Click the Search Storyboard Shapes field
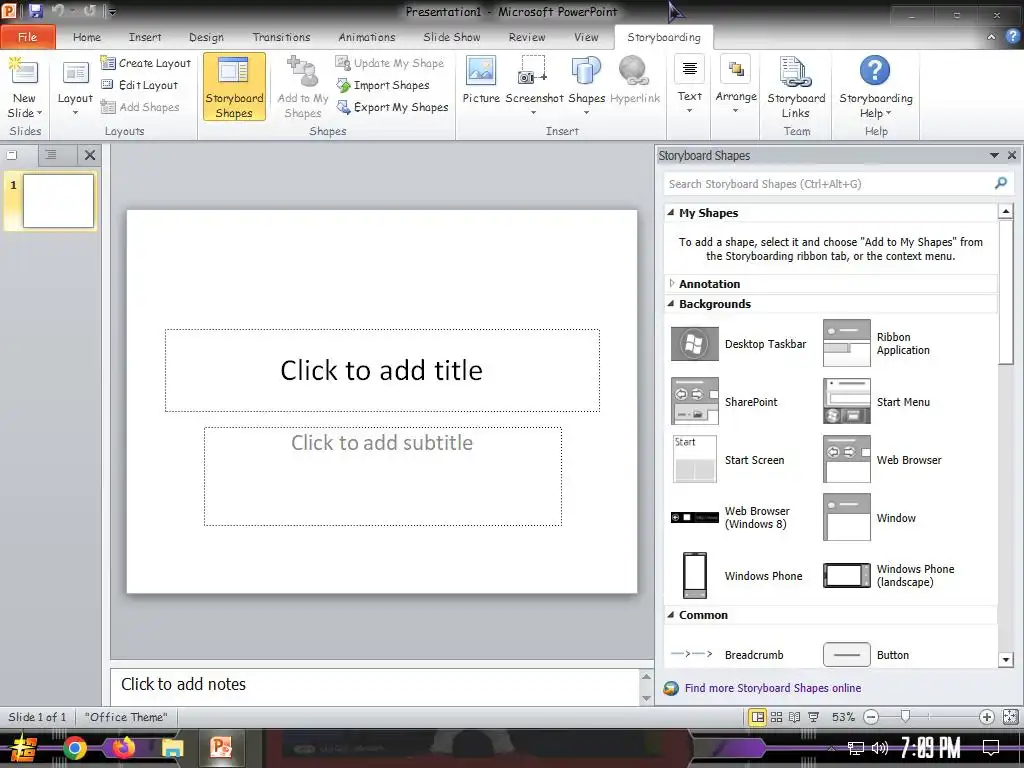The height and width of the screenshot is (768, 1024). pos(828,184)
